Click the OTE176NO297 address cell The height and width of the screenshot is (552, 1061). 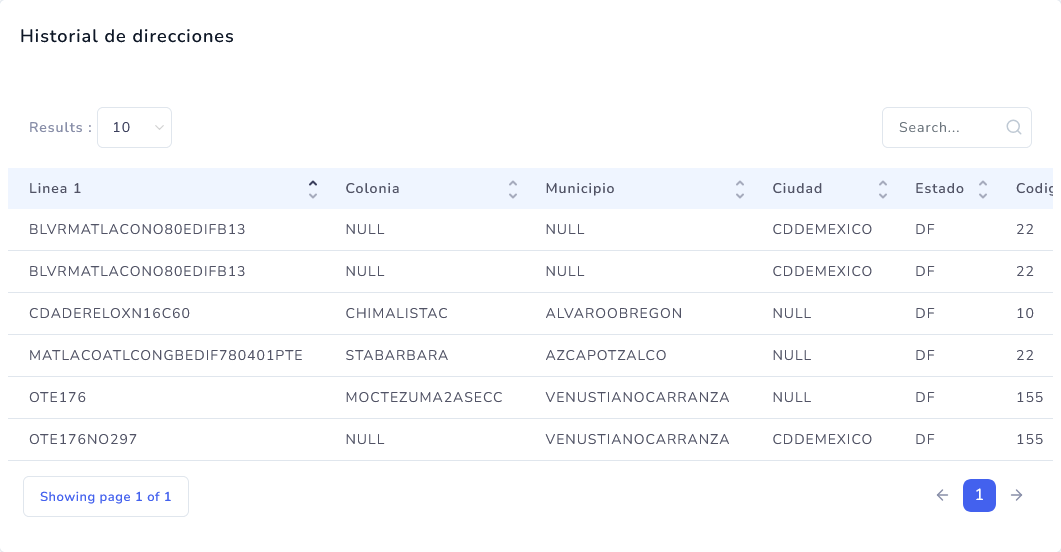(x=83, y=439)
